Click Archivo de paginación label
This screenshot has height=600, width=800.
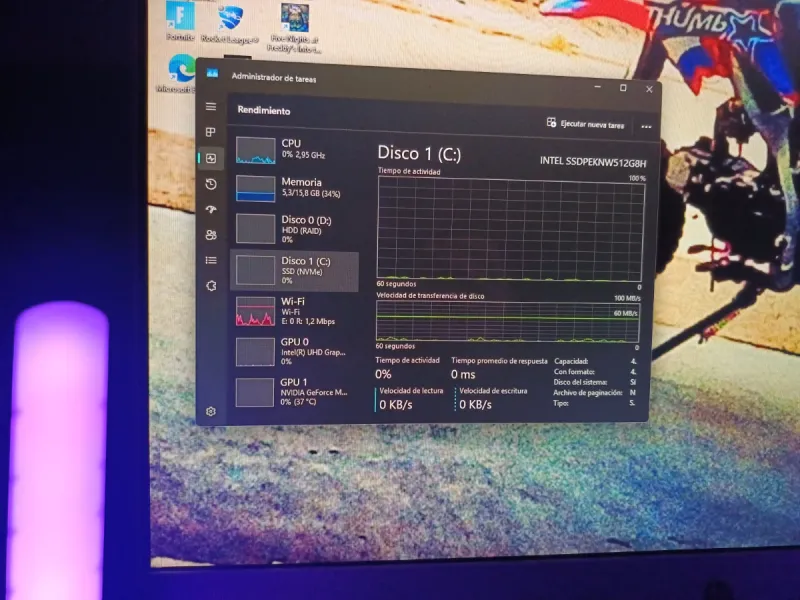(x=588, y=393)
